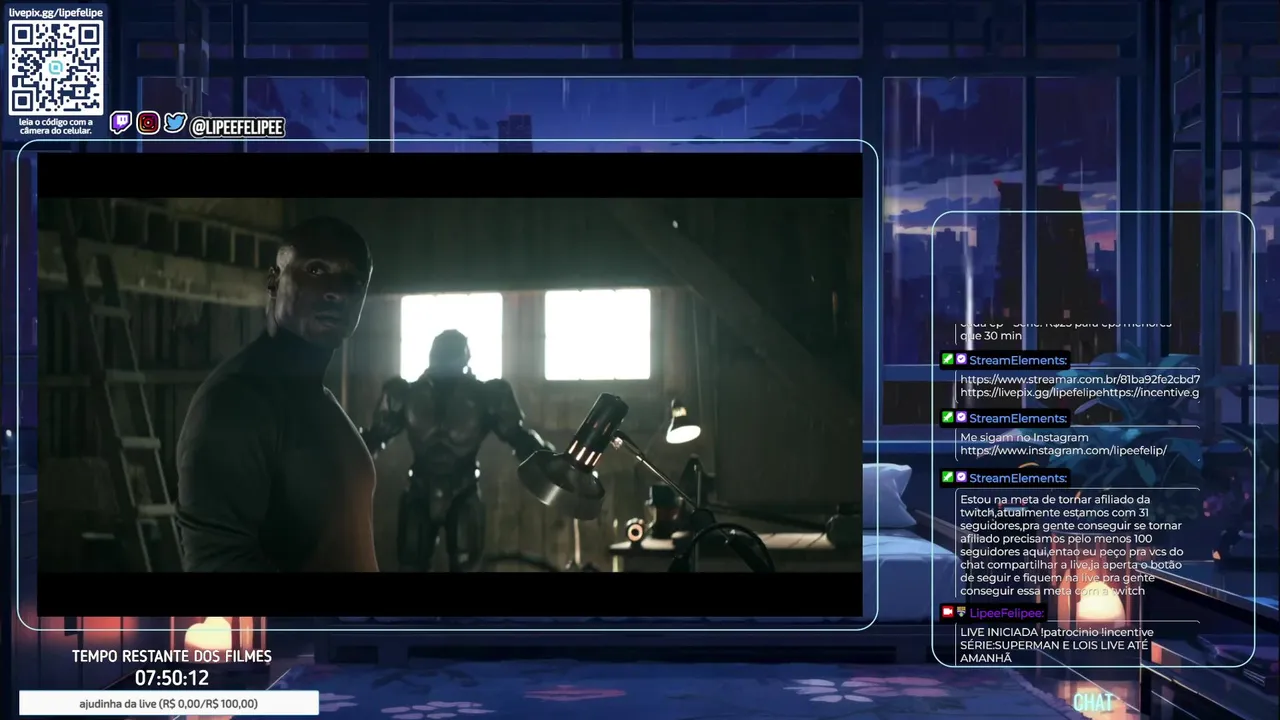Click the 'ajudinha da live' donation goal bar
Screen dimensions: 1280x720
point(169,703)
